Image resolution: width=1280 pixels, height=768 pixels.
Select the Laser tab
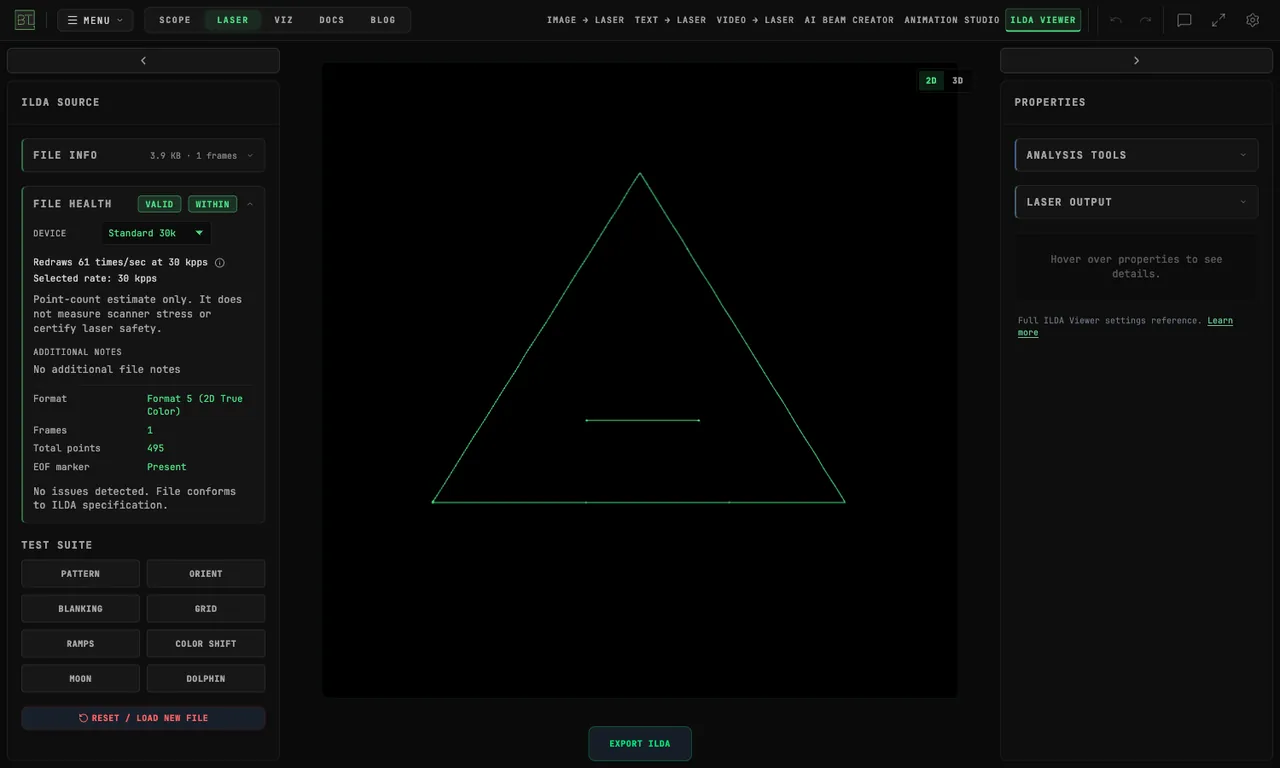click(x=233, y=20)
